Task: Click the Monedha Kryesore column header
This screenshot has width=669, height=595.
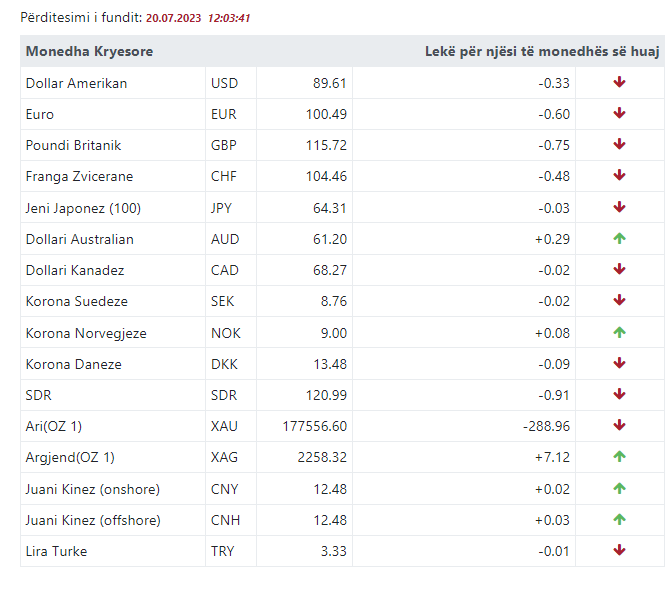Action: [89, 51]
